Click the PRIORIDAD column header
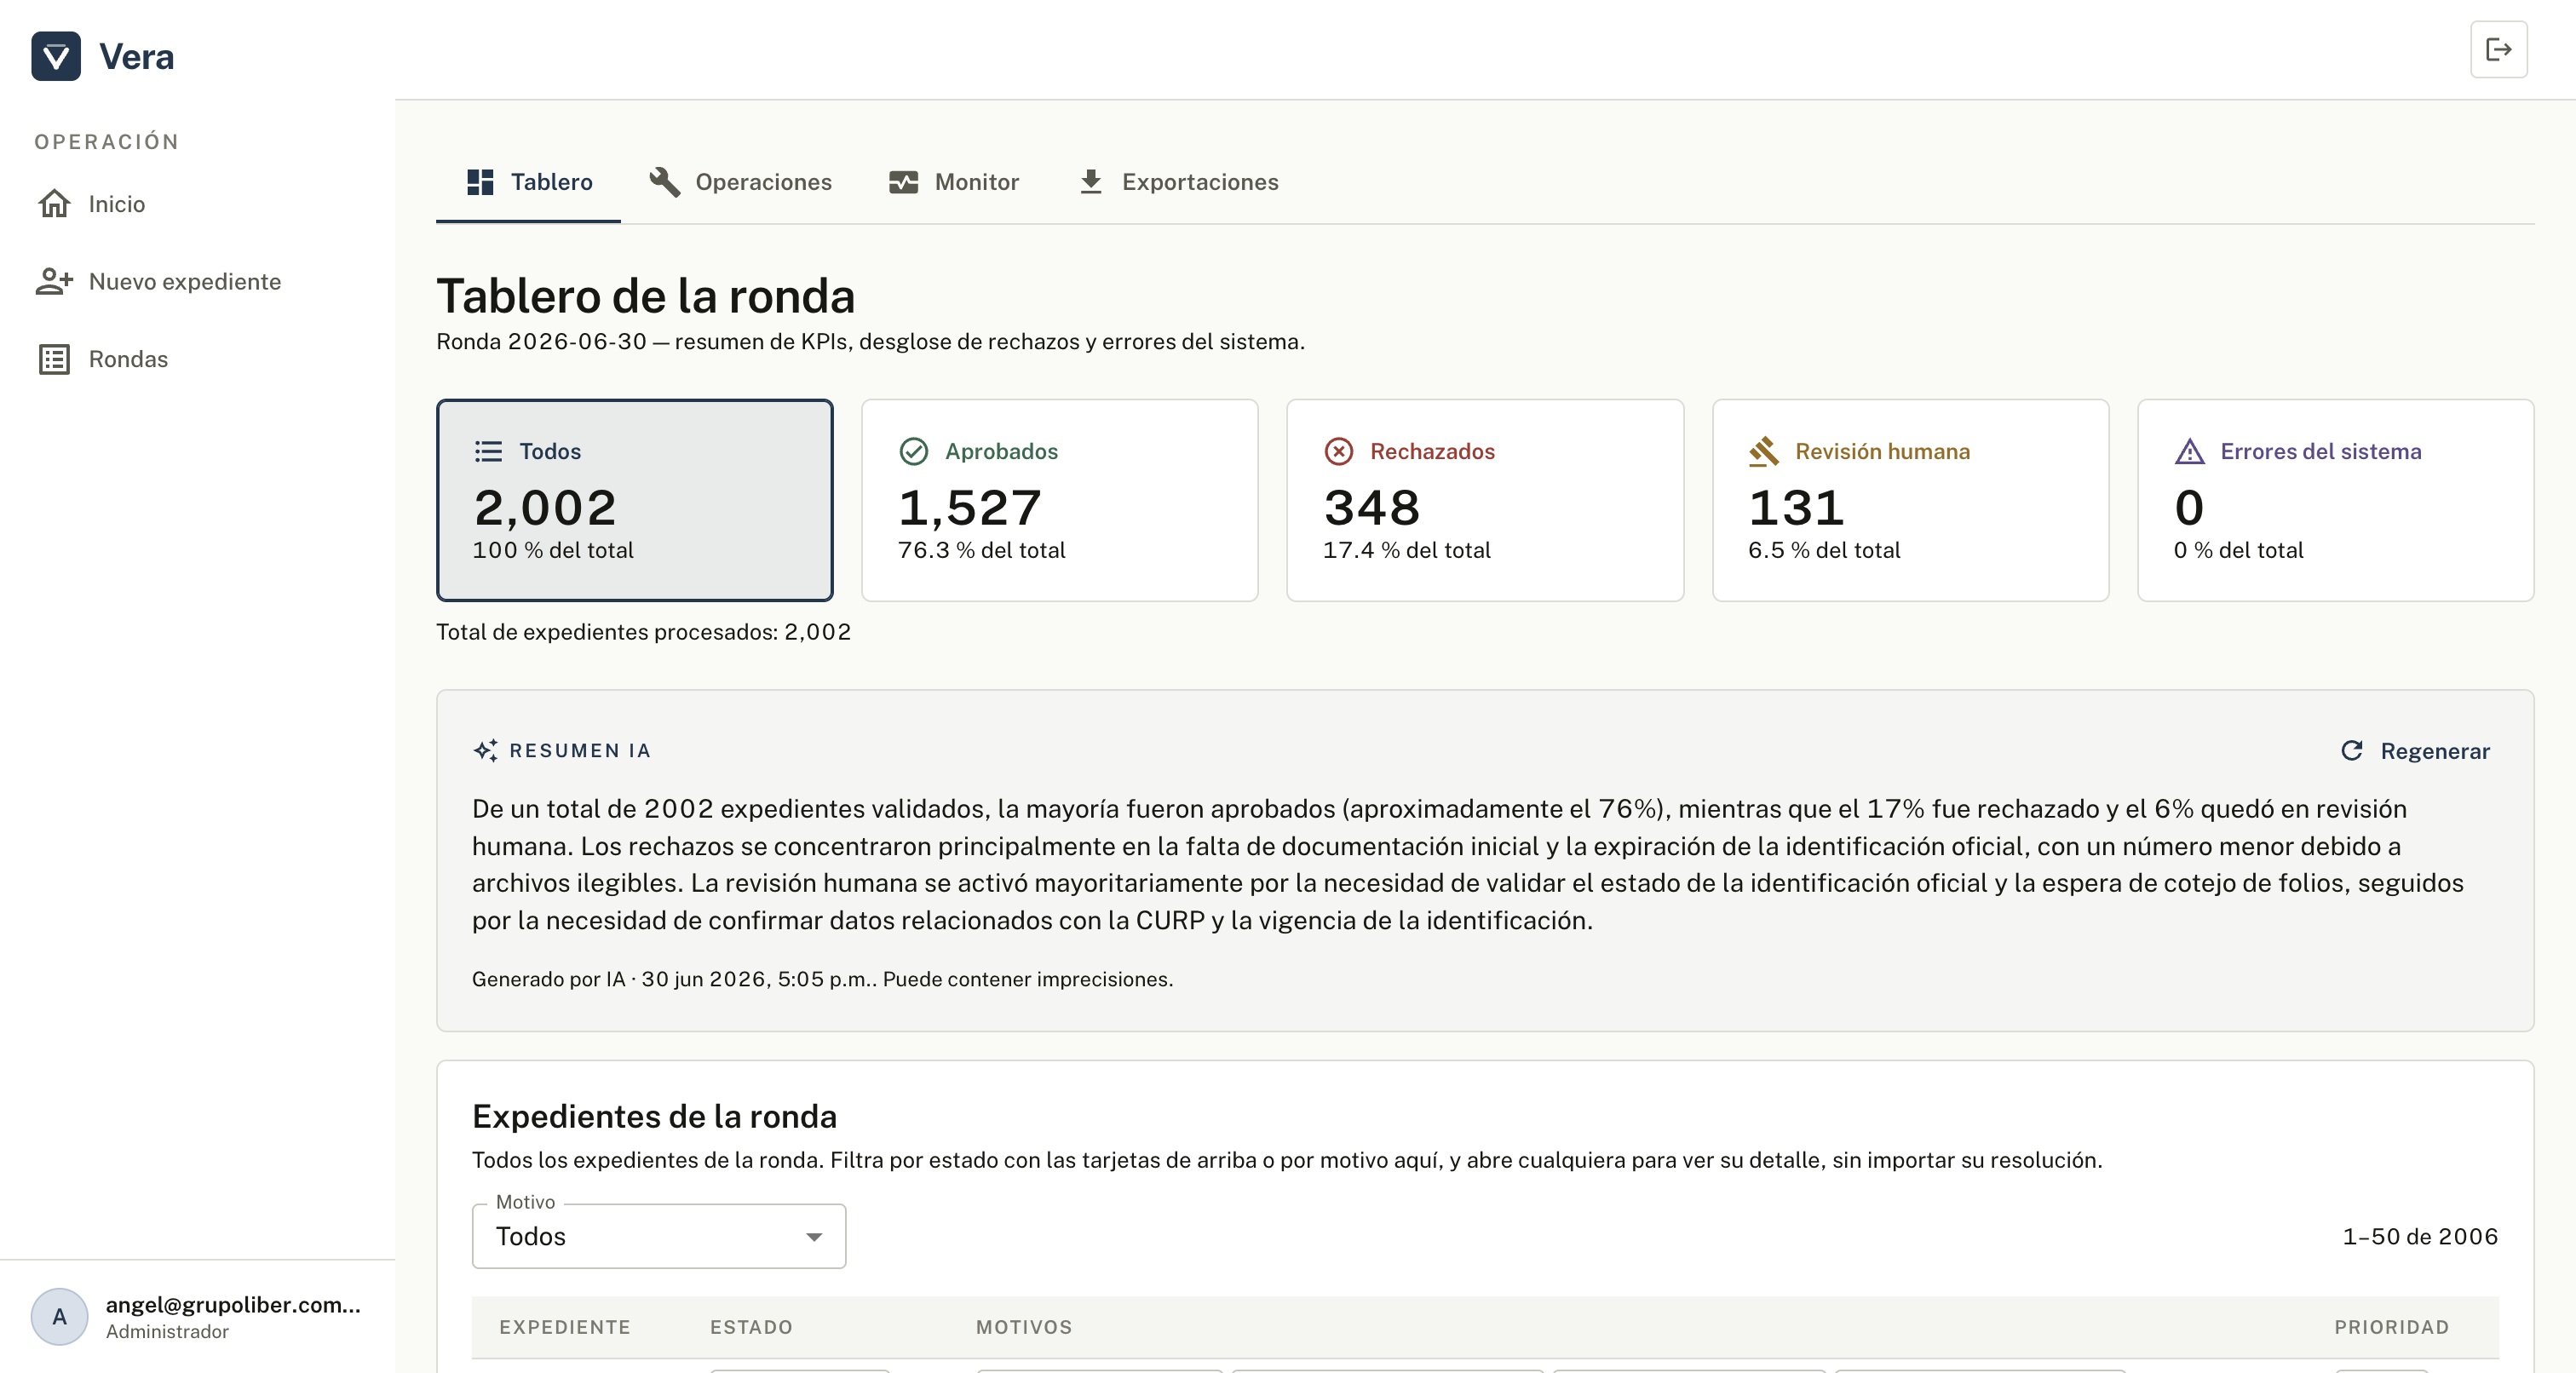The width and height of the screenshot is (2576, 1373). pos(2391,1327)
